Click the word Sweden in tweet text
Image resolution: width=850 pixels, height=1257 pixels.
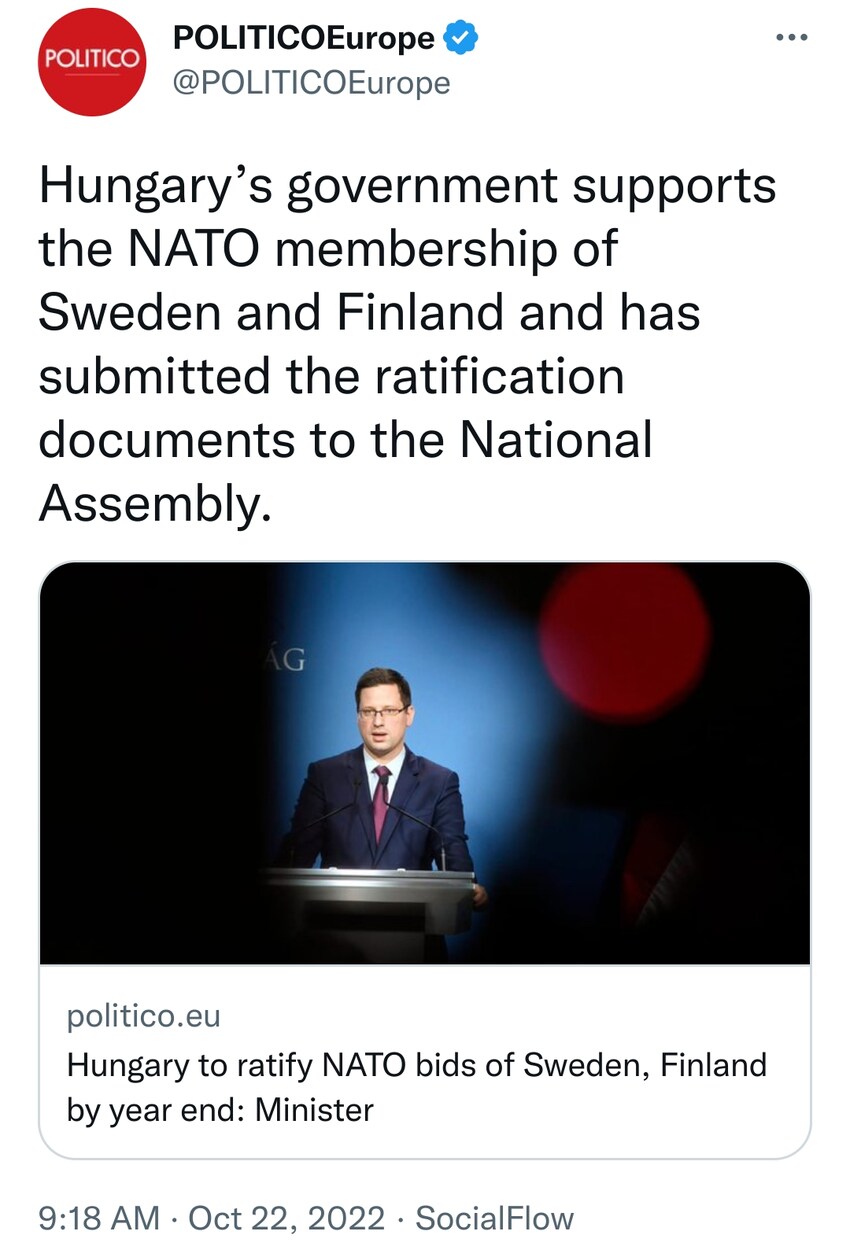pyautogui.click(x=128, y=313)
